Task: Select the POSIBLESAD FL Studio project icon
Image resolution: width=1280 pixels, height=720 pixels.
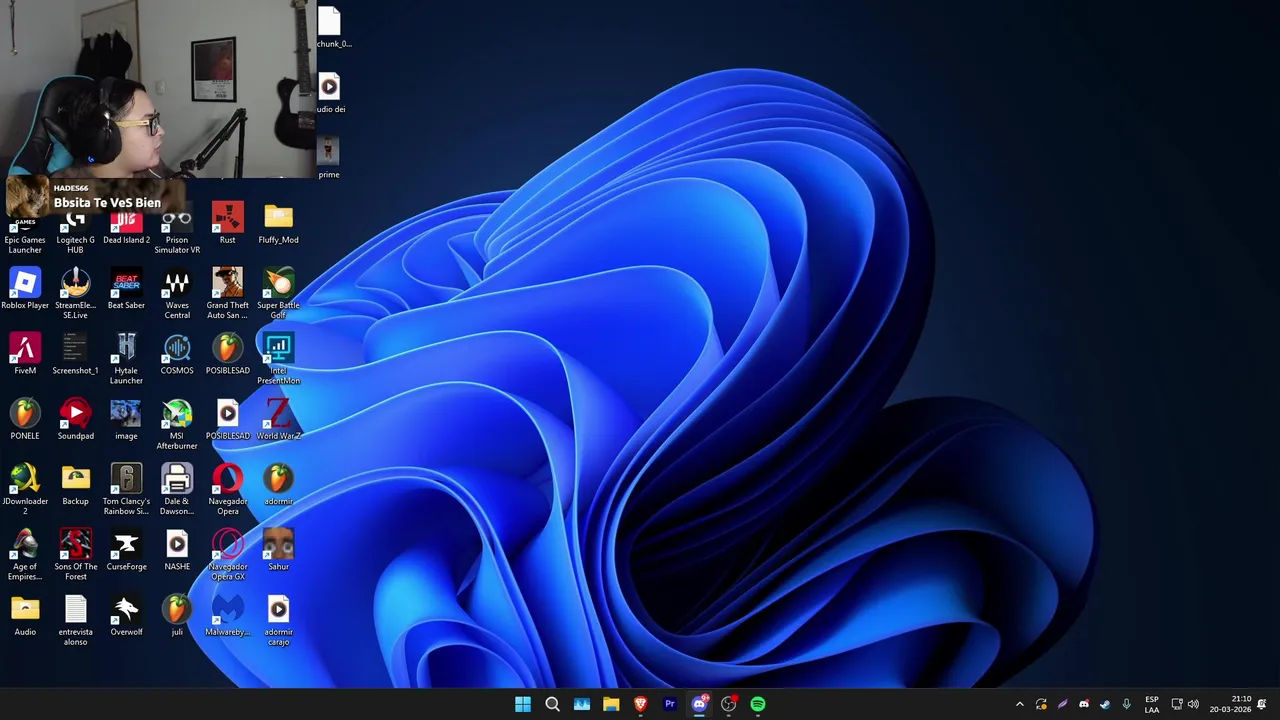Action: point(227,354)
